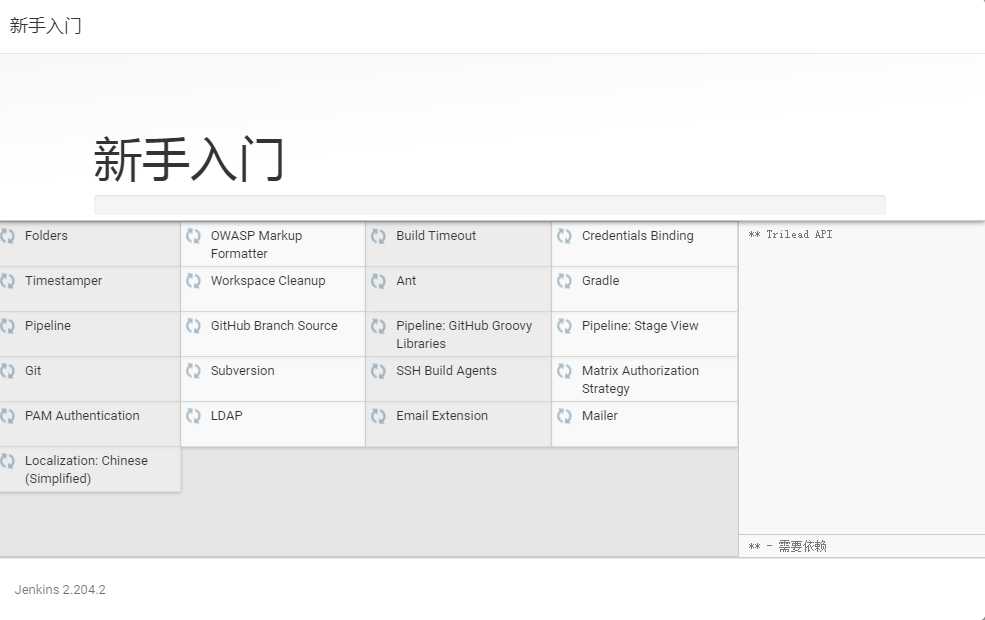Screen dimensions: 985x620
Task: Click the Pipeline plugin text
Action: point(48,326)
